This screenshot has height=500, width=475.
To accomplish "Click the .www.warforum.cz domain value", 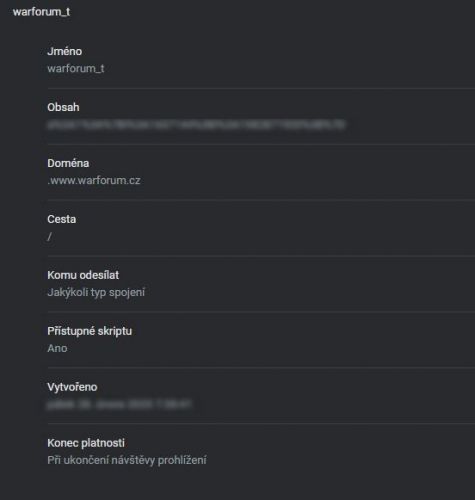I will (94, 181).
